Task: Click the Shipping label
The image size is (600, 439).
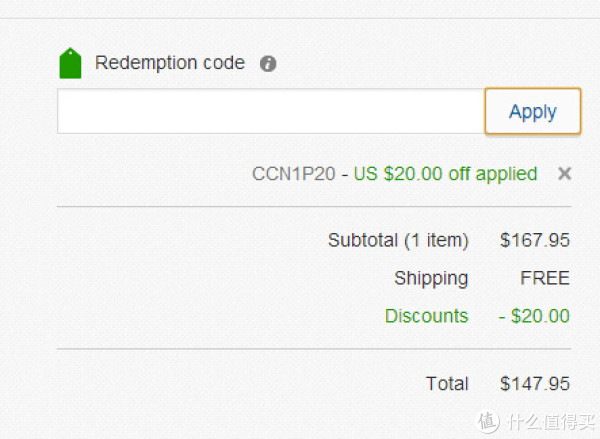Action: coord(431,279)
